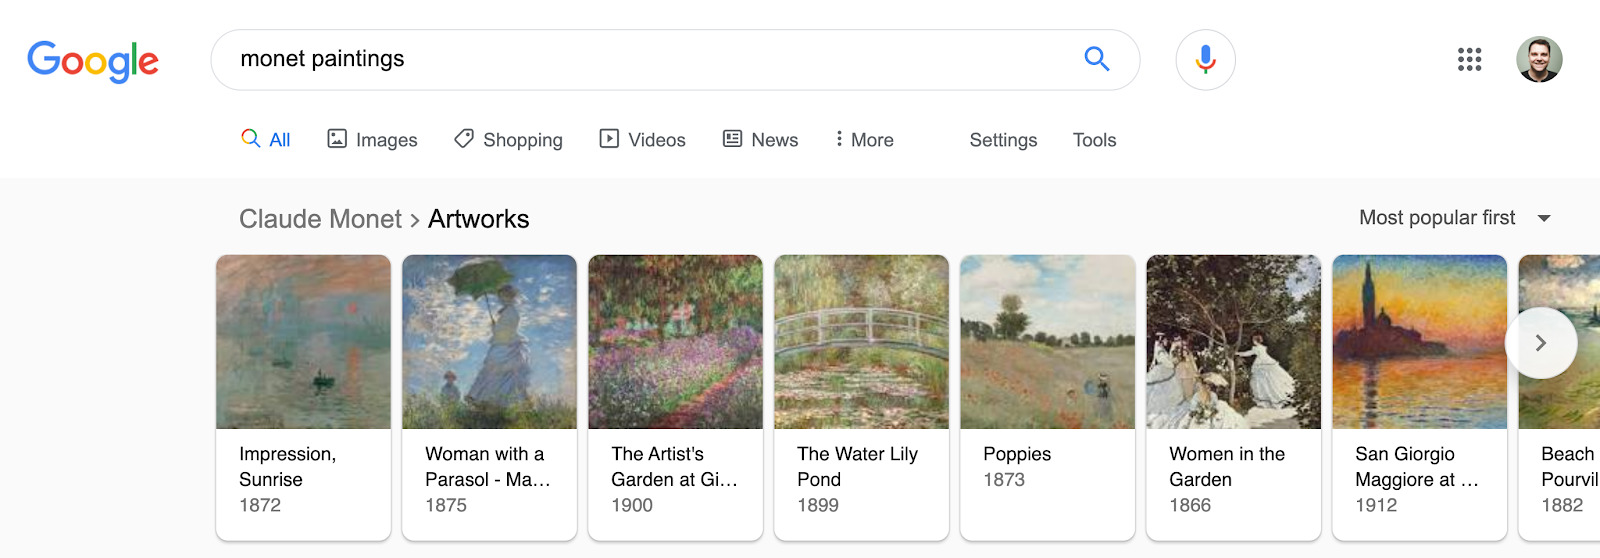The height and width of the screenshot is (558, 1600).
Task: Activate voice search microphone
Action: 1205,60
